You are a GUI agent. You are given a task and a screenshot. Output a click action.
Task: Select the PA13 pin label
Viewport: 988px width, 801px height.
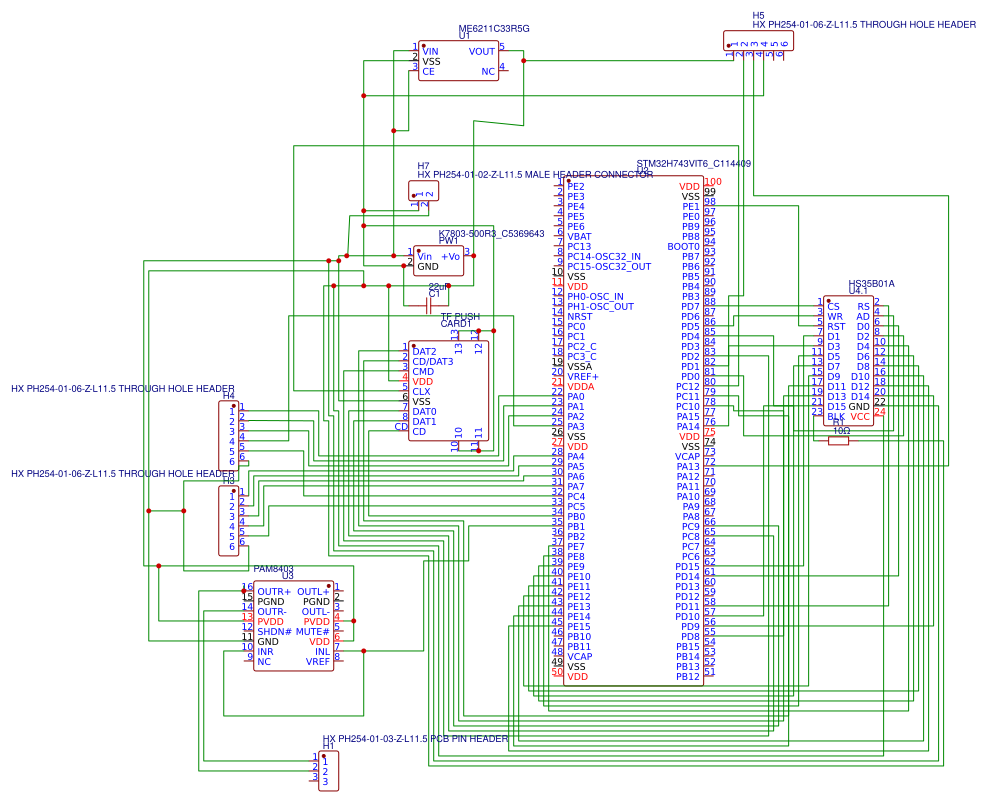tap(688, 466)
